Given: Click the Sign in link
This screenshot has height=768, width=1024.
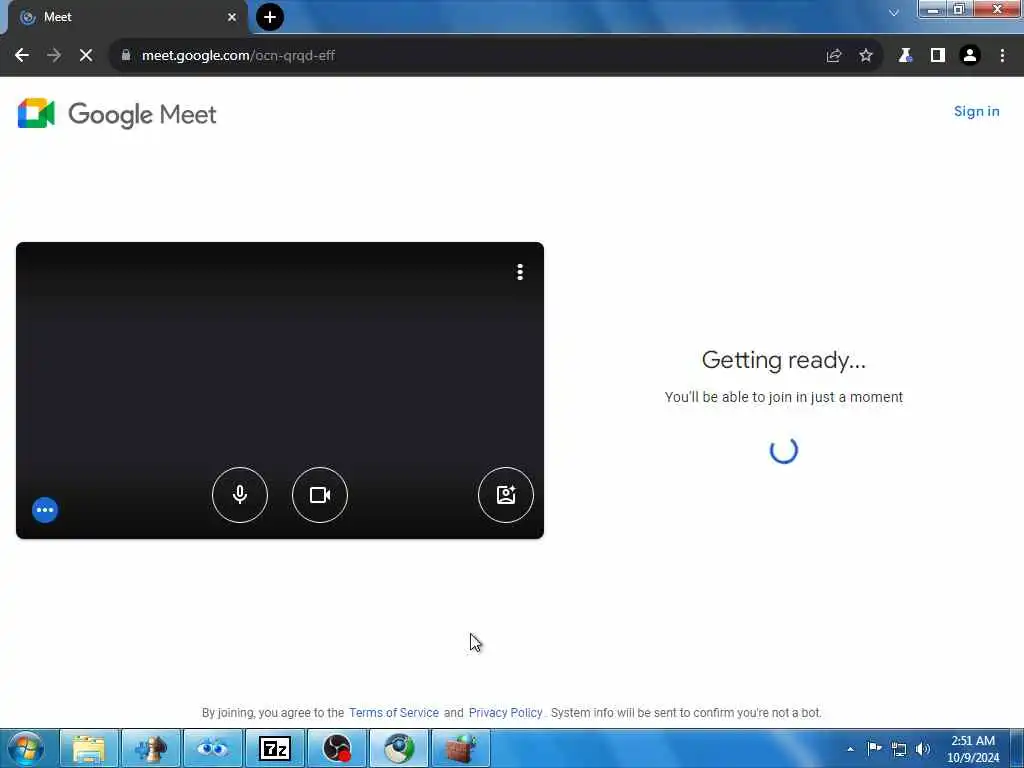Looking at the screenshot, I should tap(976, 111).
